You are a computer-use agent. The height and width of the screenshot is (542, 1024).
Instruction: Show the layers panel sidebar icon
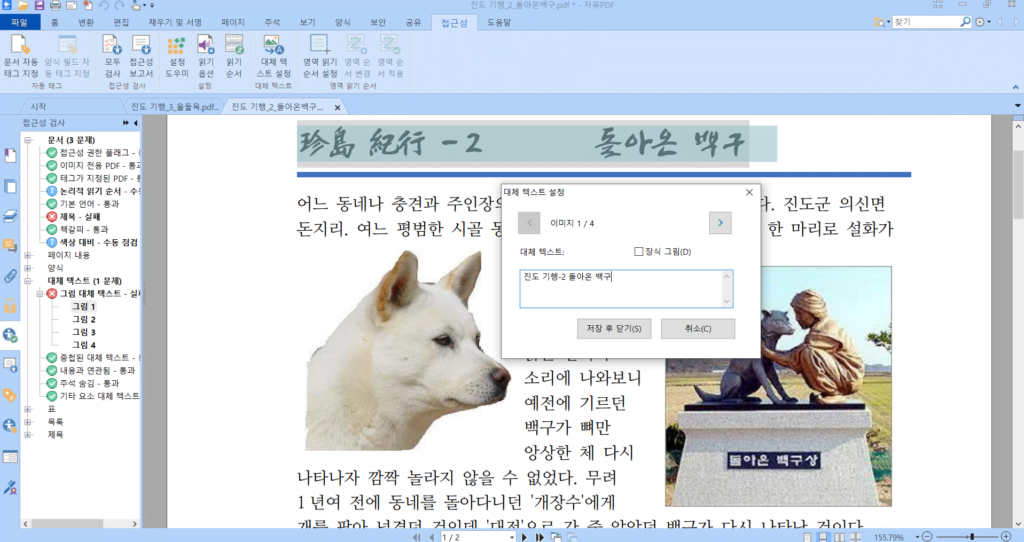[x=10, y=216]
